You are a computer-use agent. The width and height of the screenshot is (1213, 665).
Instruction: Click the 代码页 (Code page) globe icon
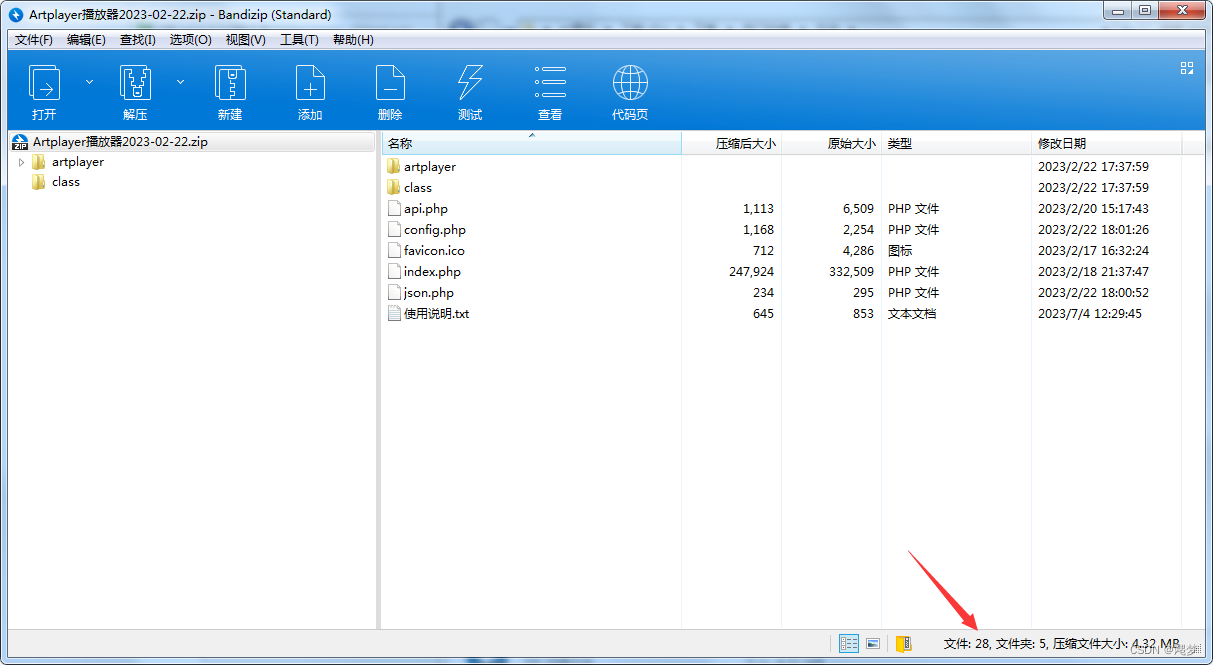coord(630,82)
